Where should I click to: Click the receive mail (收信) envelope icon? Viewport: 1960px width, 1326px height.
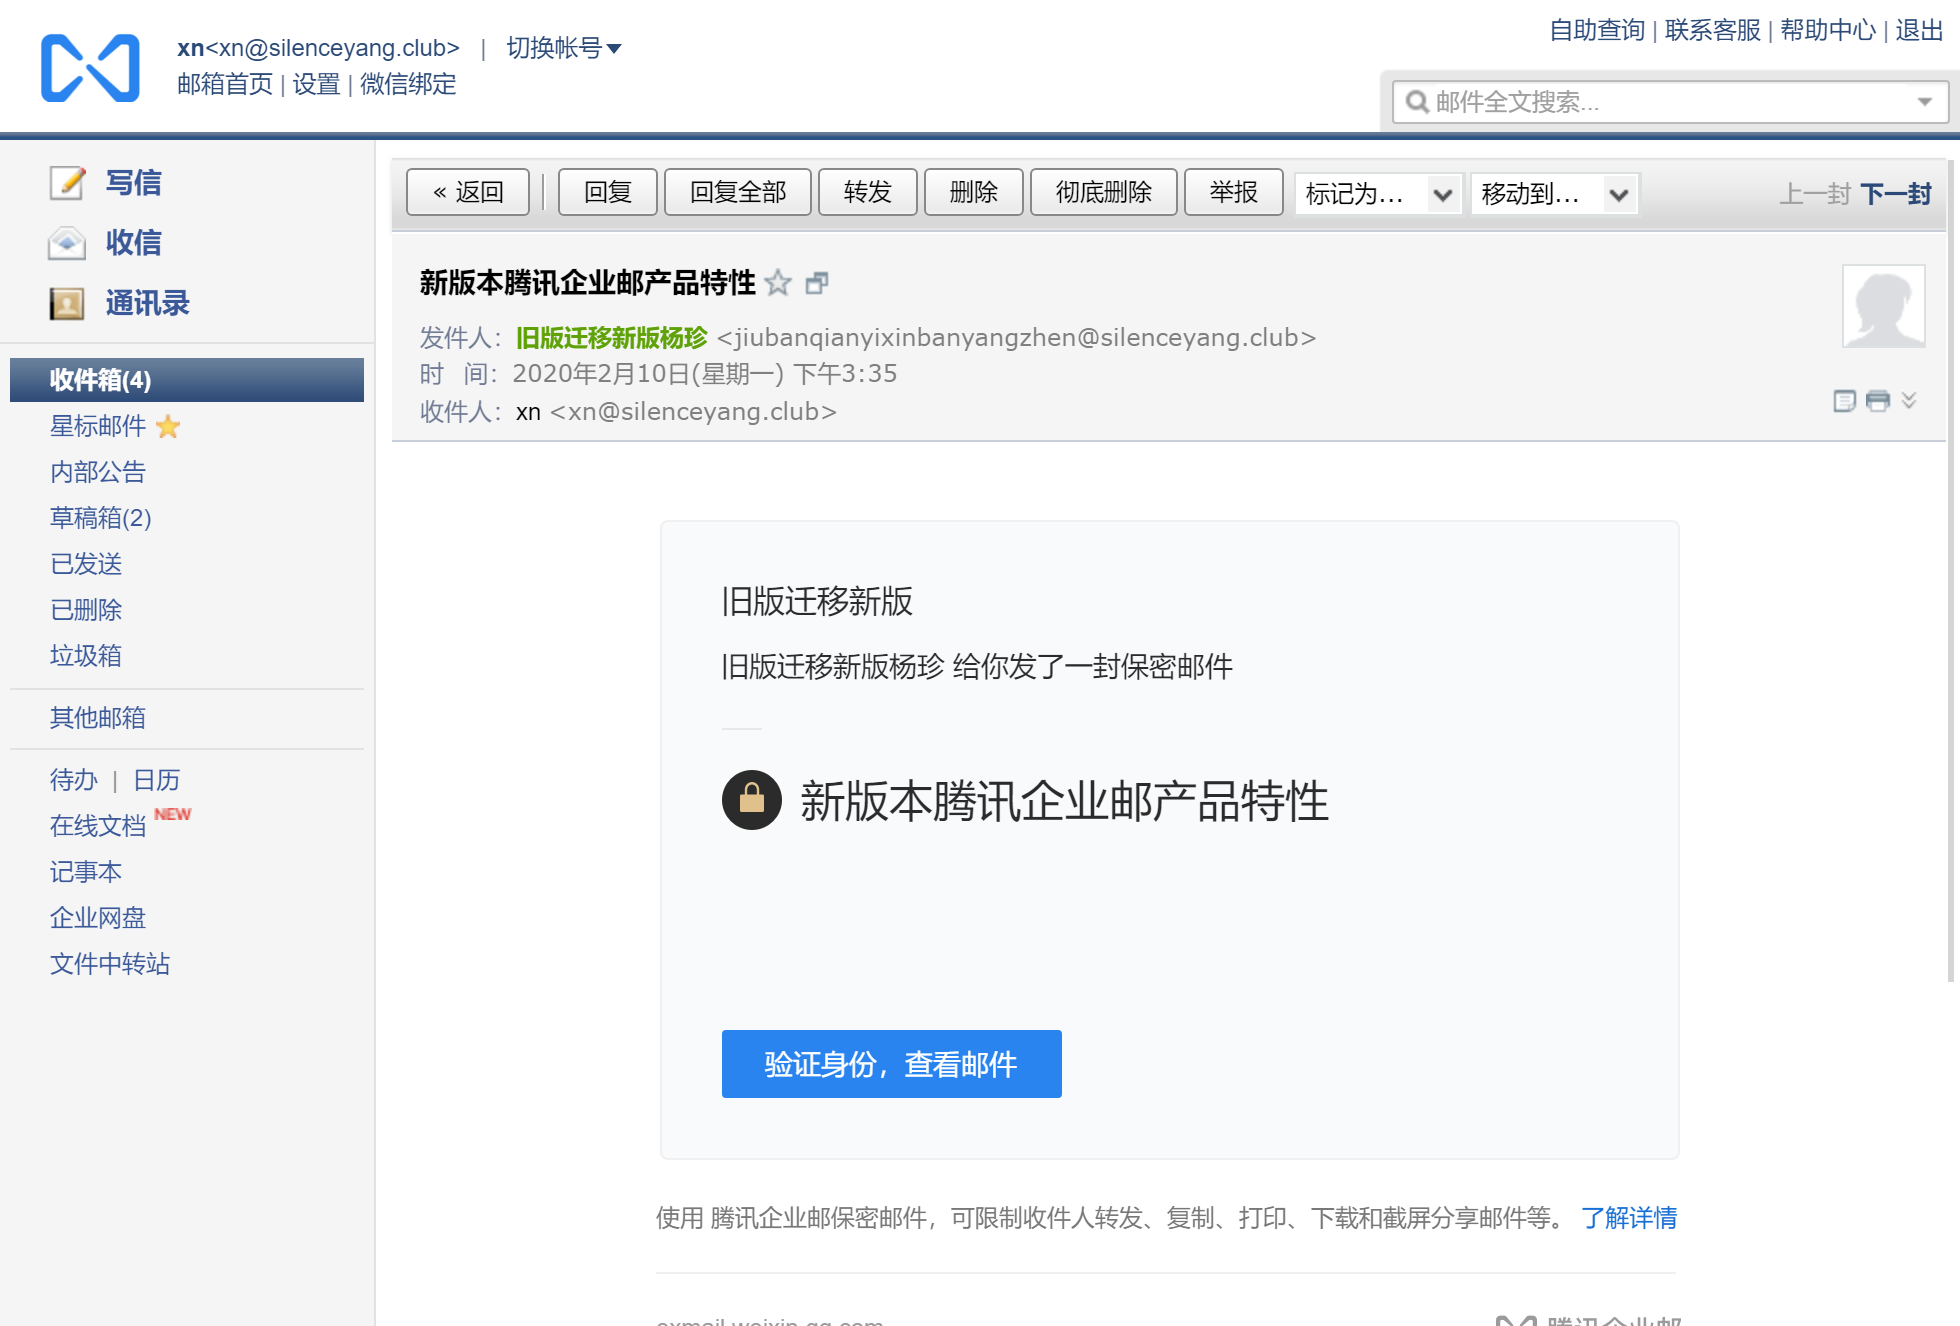pos(66,242)
